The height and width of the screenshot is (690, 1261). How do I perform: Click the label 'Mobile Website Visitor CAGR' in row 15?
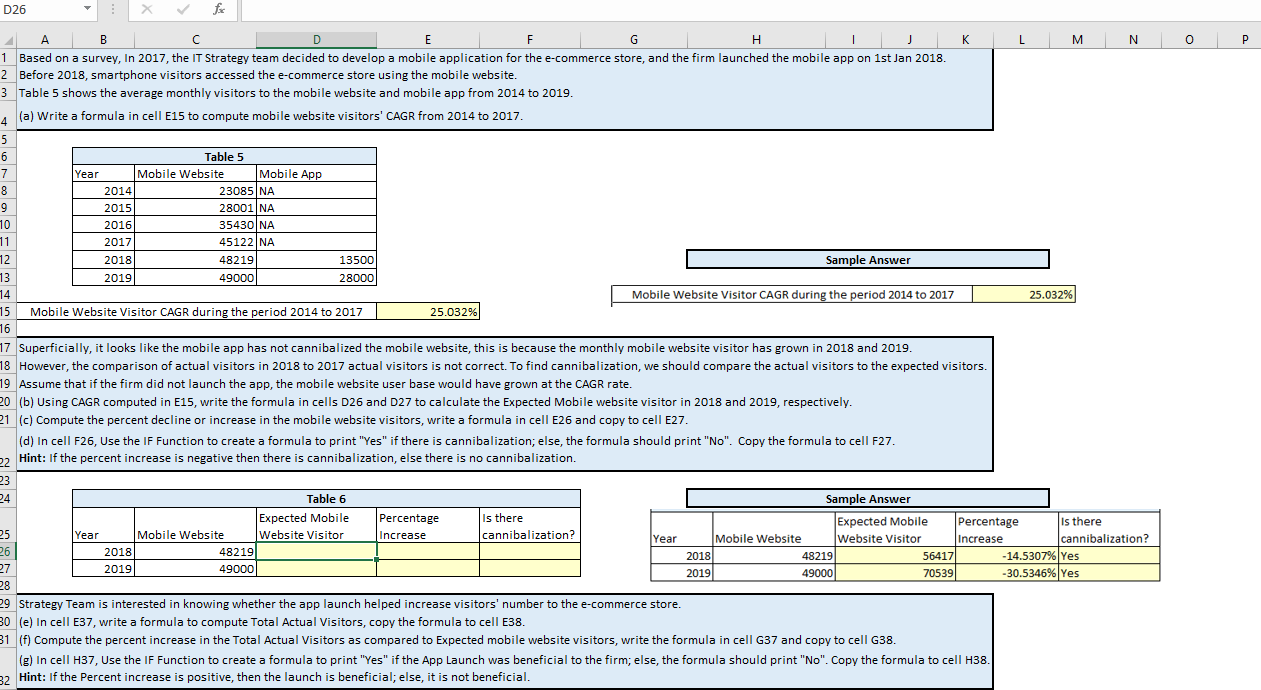(196, 312)
